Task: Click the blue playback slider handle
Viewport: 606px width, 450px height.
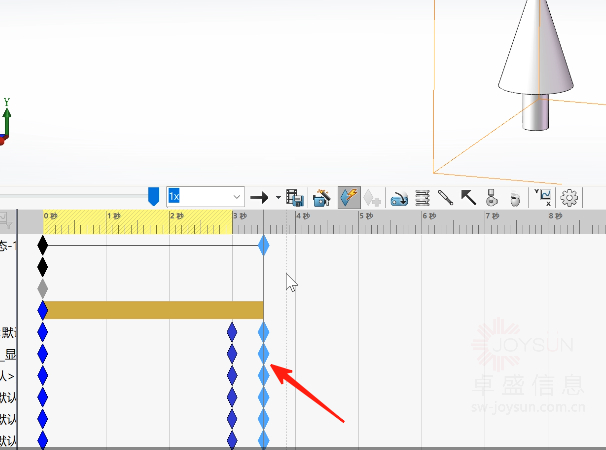Action: point(153,196)
